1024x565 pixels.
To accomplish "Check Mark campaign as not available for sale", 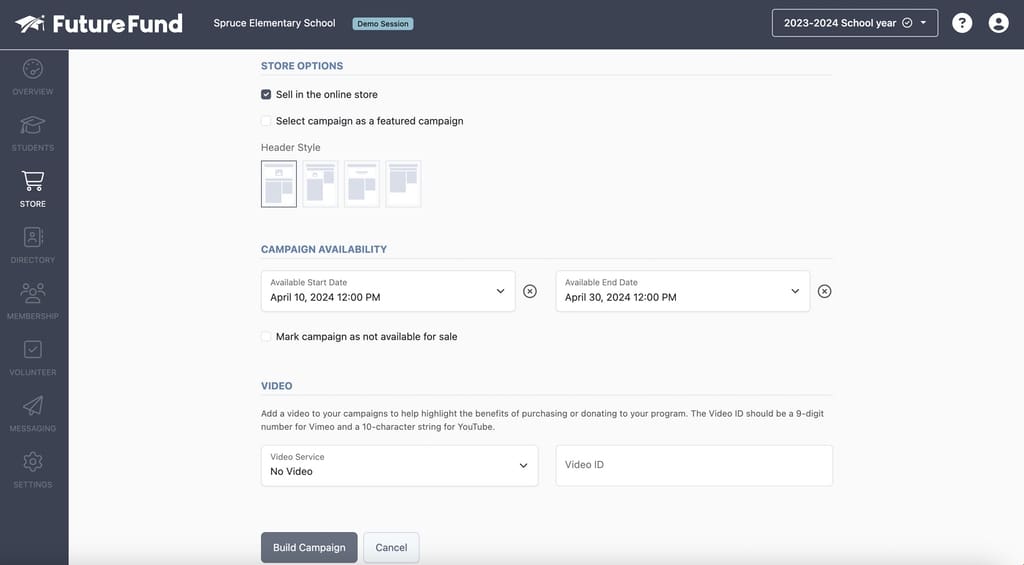I will point(266,337).
